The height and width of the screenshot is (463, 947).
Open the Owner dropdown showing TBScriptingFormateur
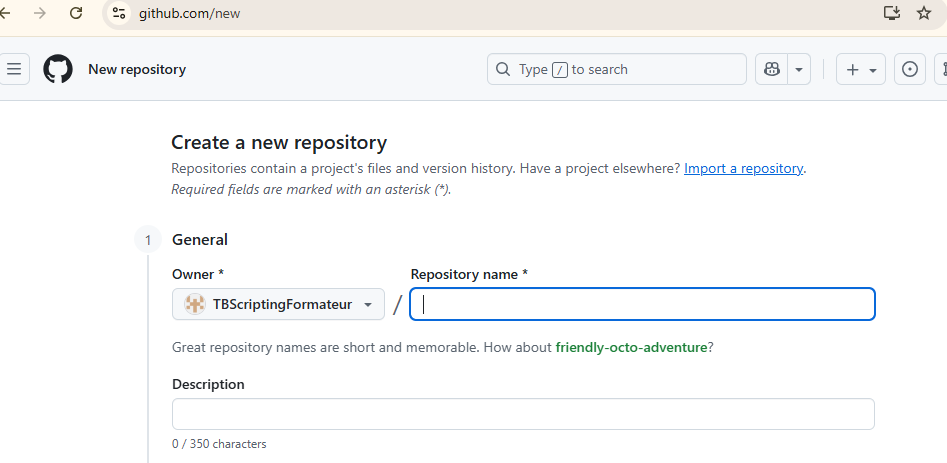tap(278, 304)
